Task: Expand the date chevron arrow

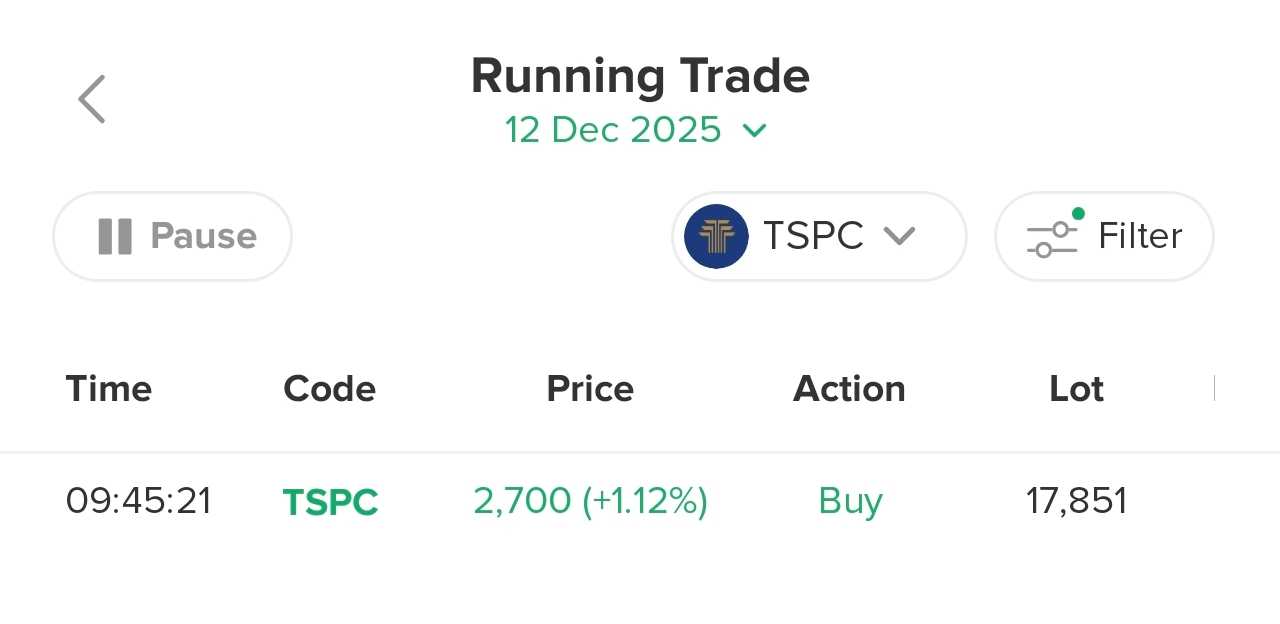Action: (755, 130)
